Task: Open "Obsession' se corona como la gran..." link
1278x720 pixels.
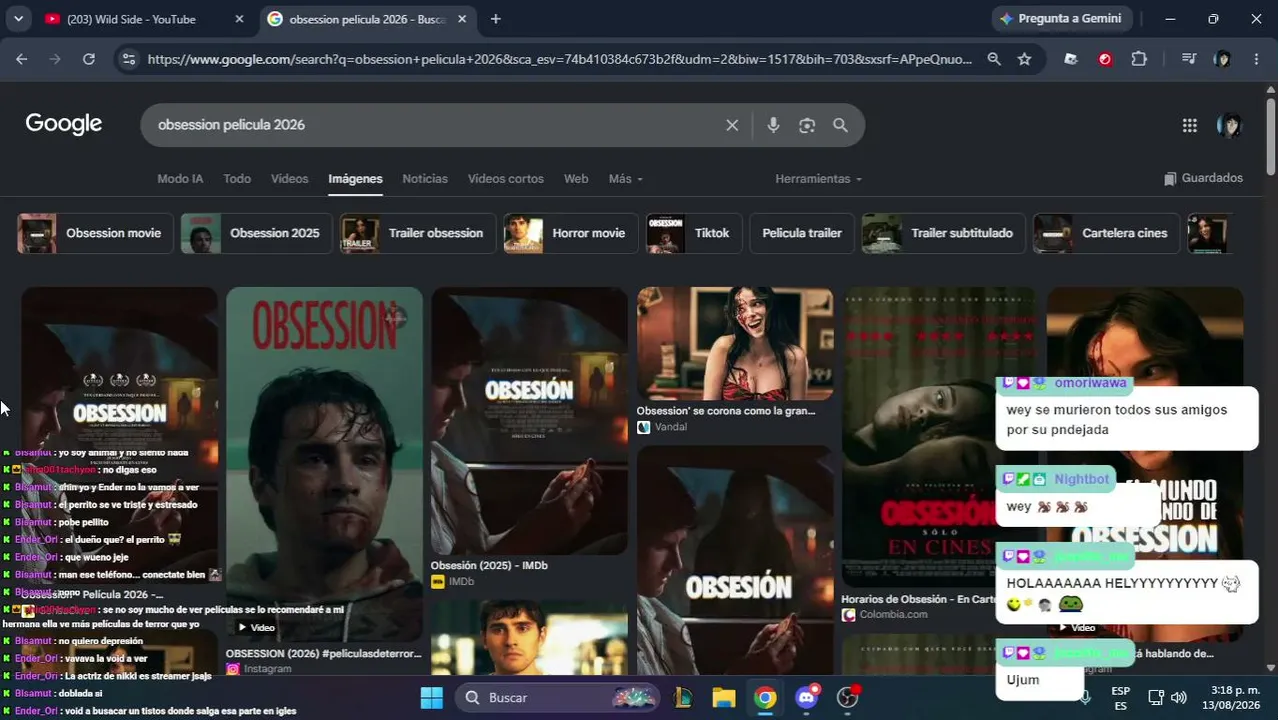Action: pos(726,410)
